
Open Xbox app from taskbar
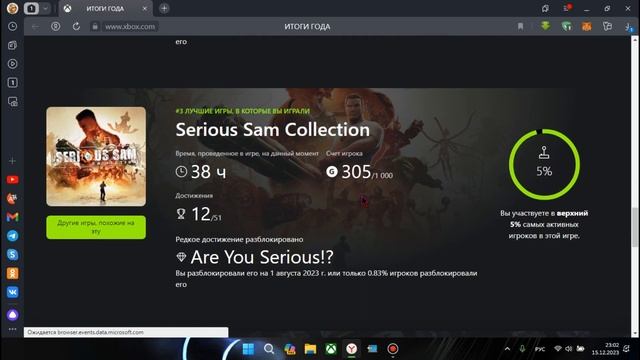tap(331, 349)
